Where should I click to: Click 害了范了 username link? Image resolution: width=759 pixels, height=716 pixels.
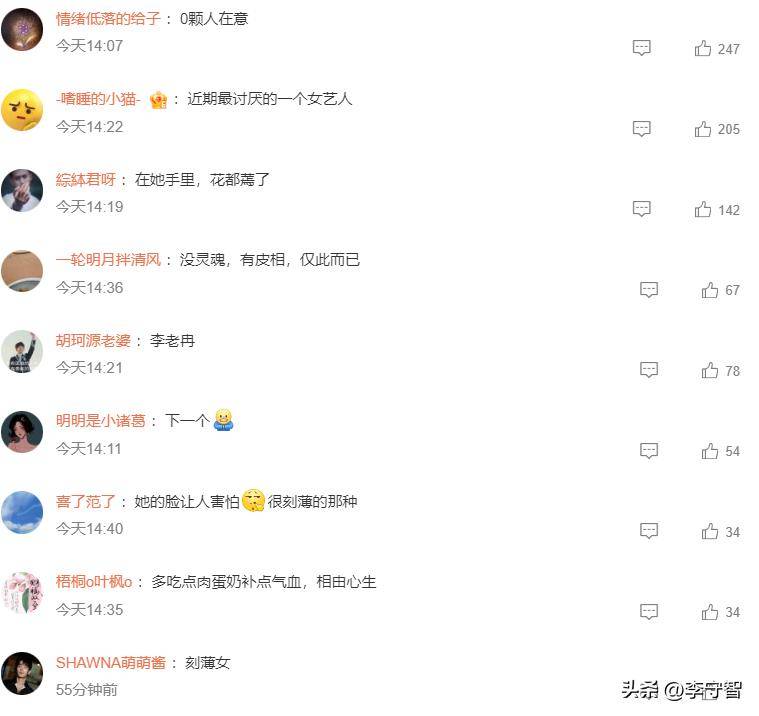pos(86,502)
